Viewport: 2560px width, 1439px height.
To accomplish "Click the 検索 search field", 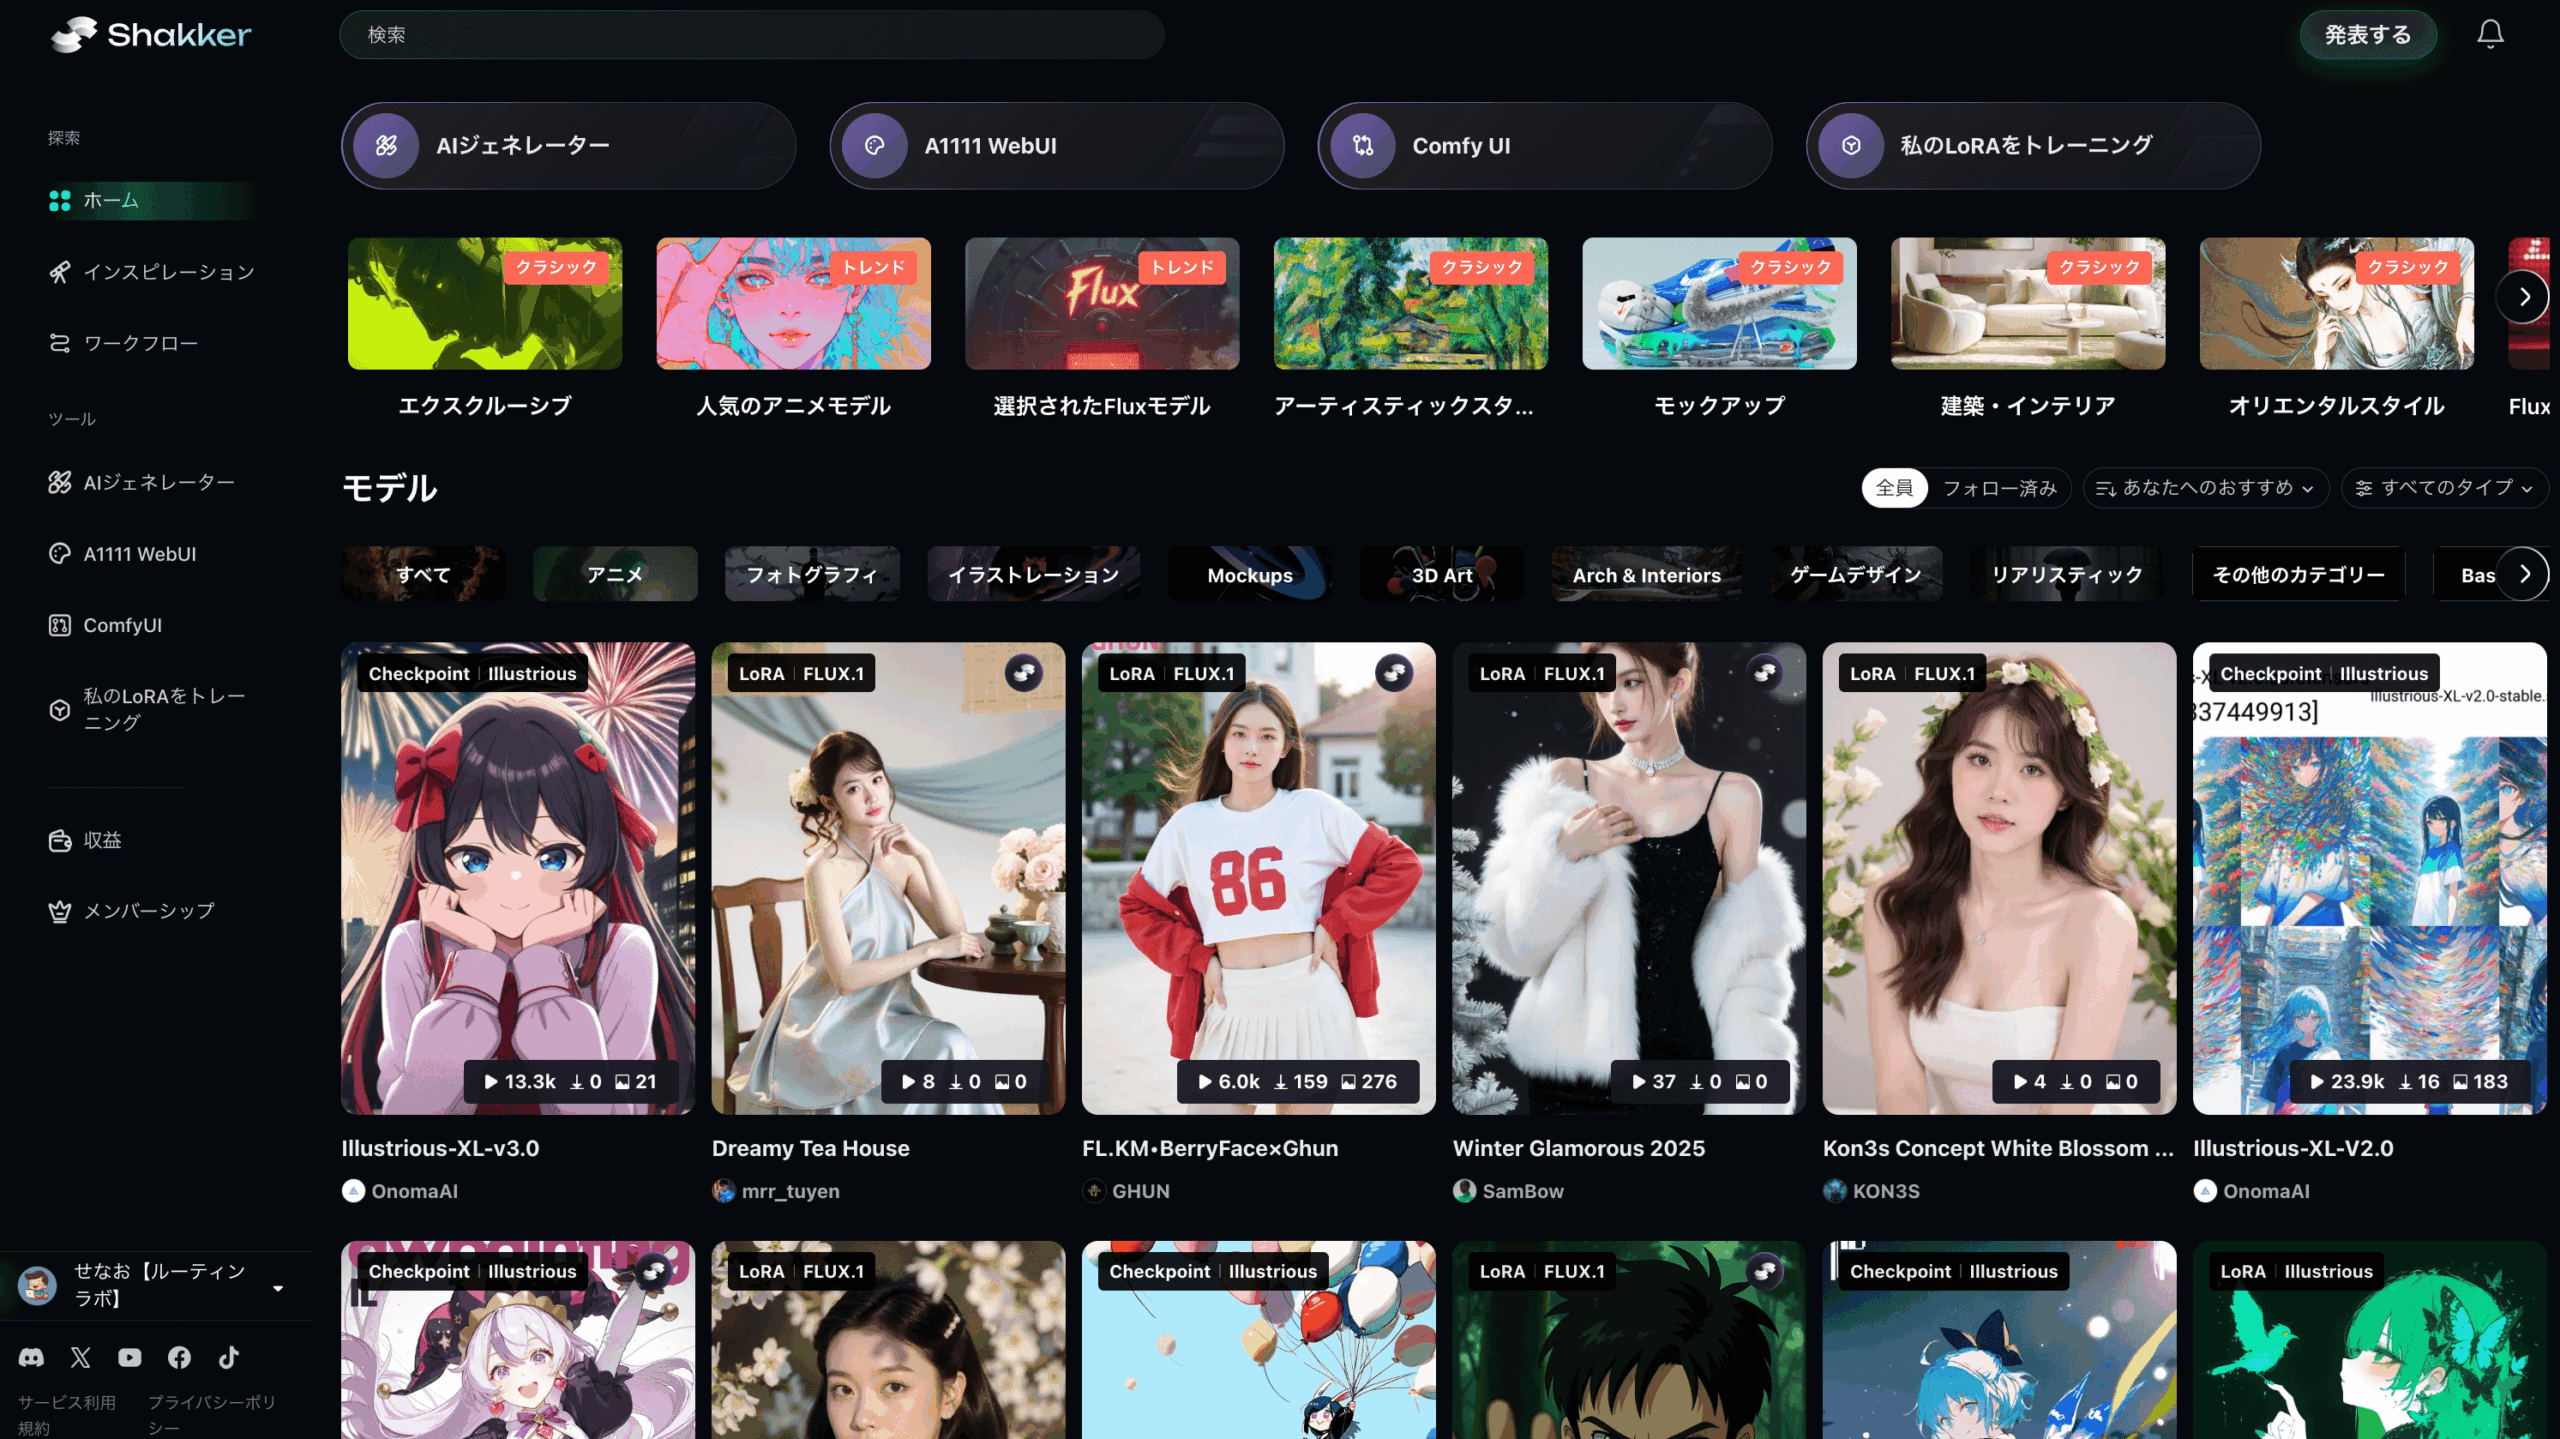I will (x=751, y=35).
